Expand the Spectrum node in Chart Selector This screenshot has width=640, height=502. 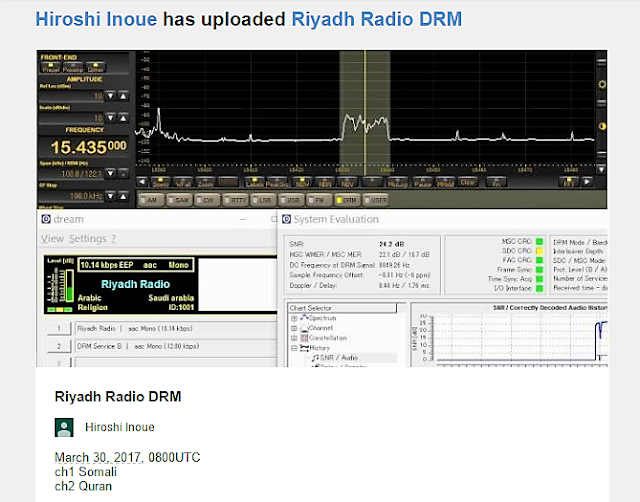[x=294, y=318]
